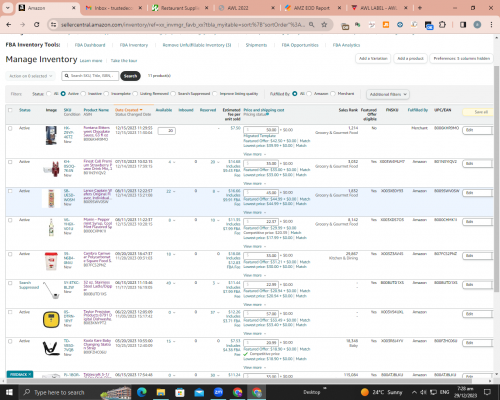
Task: Select Fulfilled By Amazon radio button
Action: 309,94
